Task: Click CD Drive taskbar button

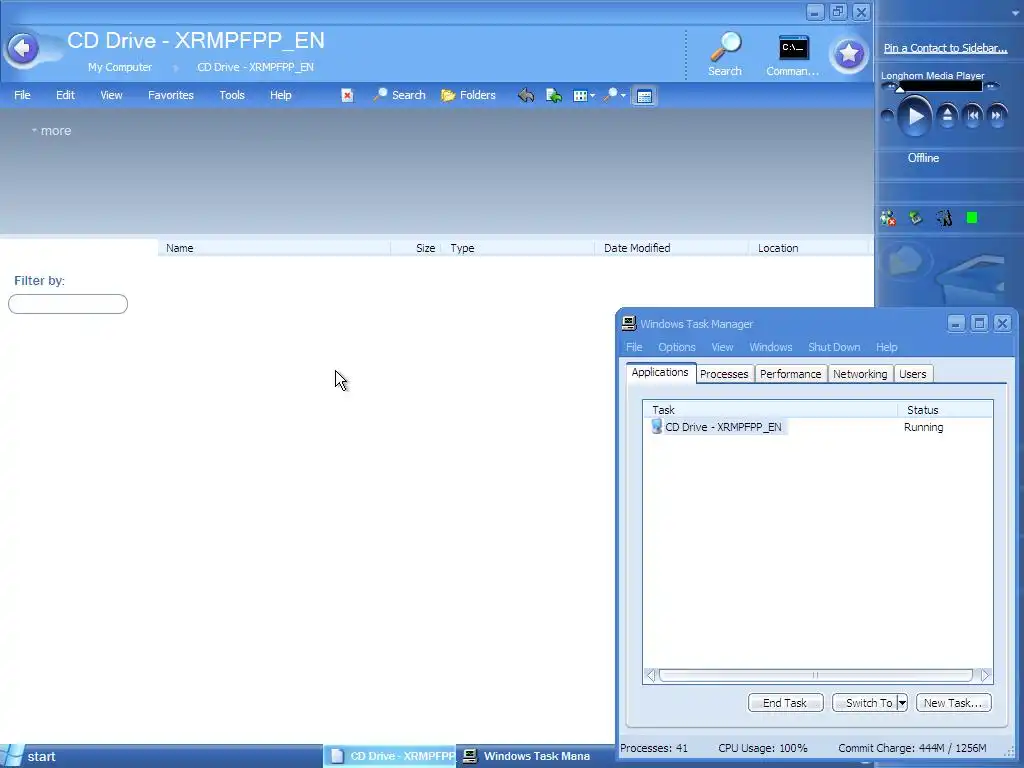Action: (390, 756)
